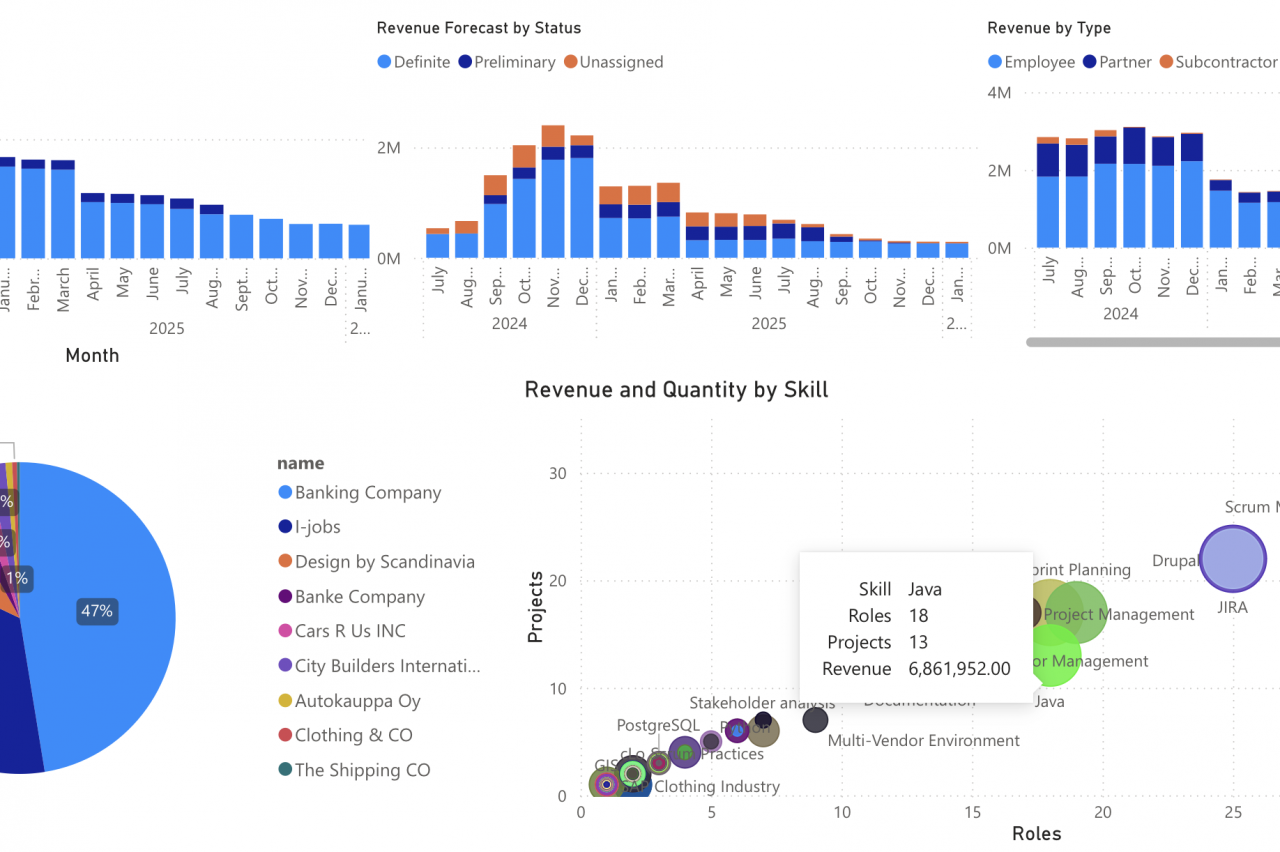The height and width of the screenshot is (852, 1280).
Task: Click Banke Company in the legend
Action: click(359, 597)
